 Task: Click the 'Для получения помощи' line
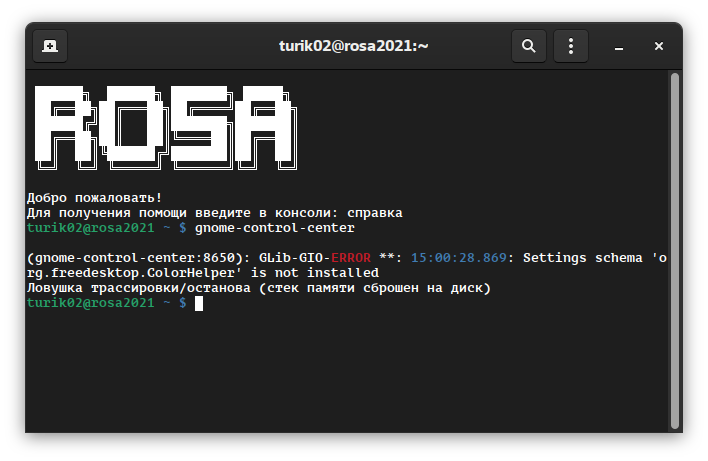(x=214, y=213)
